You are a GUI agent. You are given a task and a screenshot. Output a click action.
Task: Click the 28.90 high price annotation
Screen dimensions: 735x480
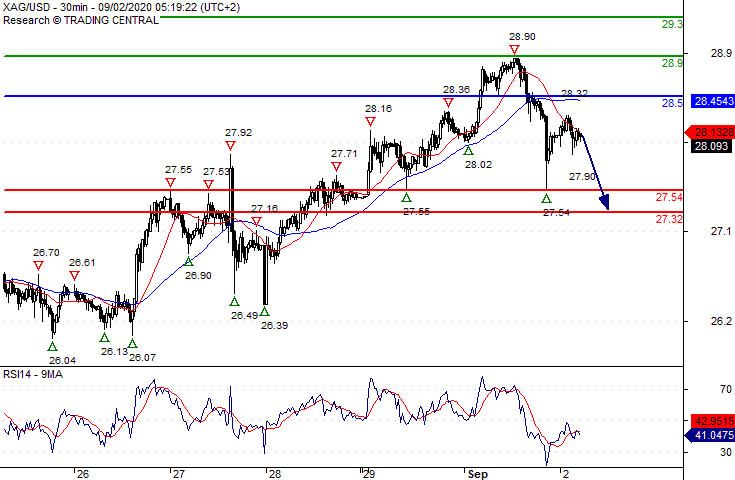pos(522,37)
